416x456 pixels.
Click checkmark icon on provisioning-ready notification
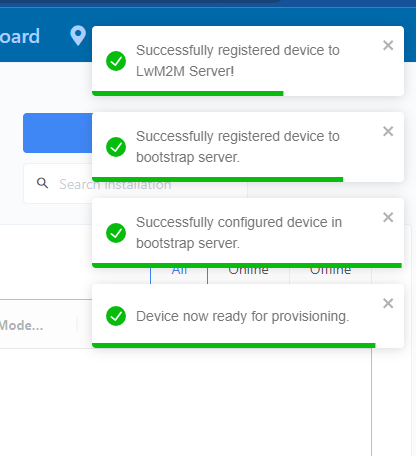[116, 316]
